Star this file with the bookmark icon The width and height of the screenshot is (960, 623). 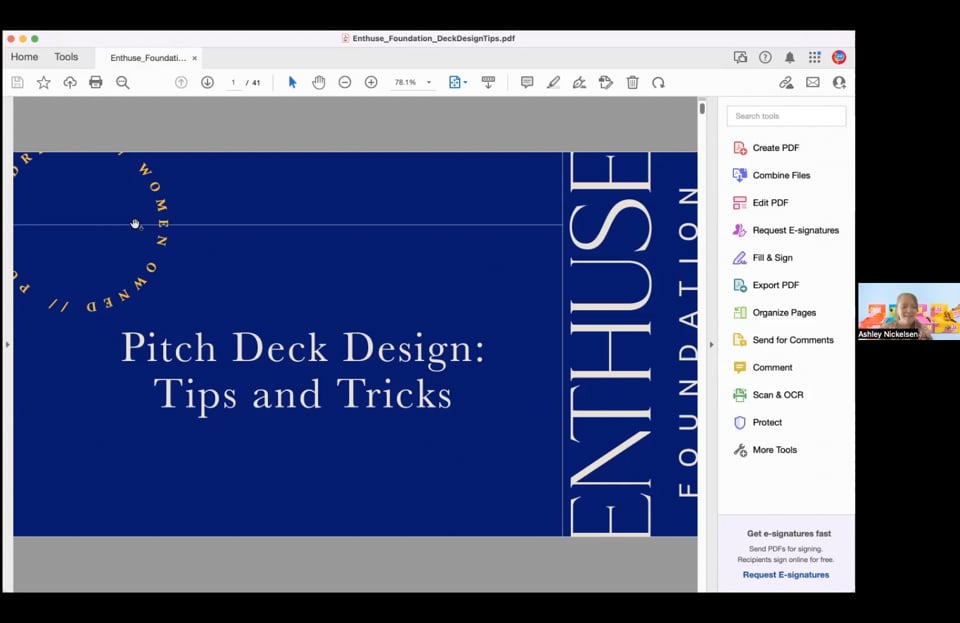coord(43,83)
